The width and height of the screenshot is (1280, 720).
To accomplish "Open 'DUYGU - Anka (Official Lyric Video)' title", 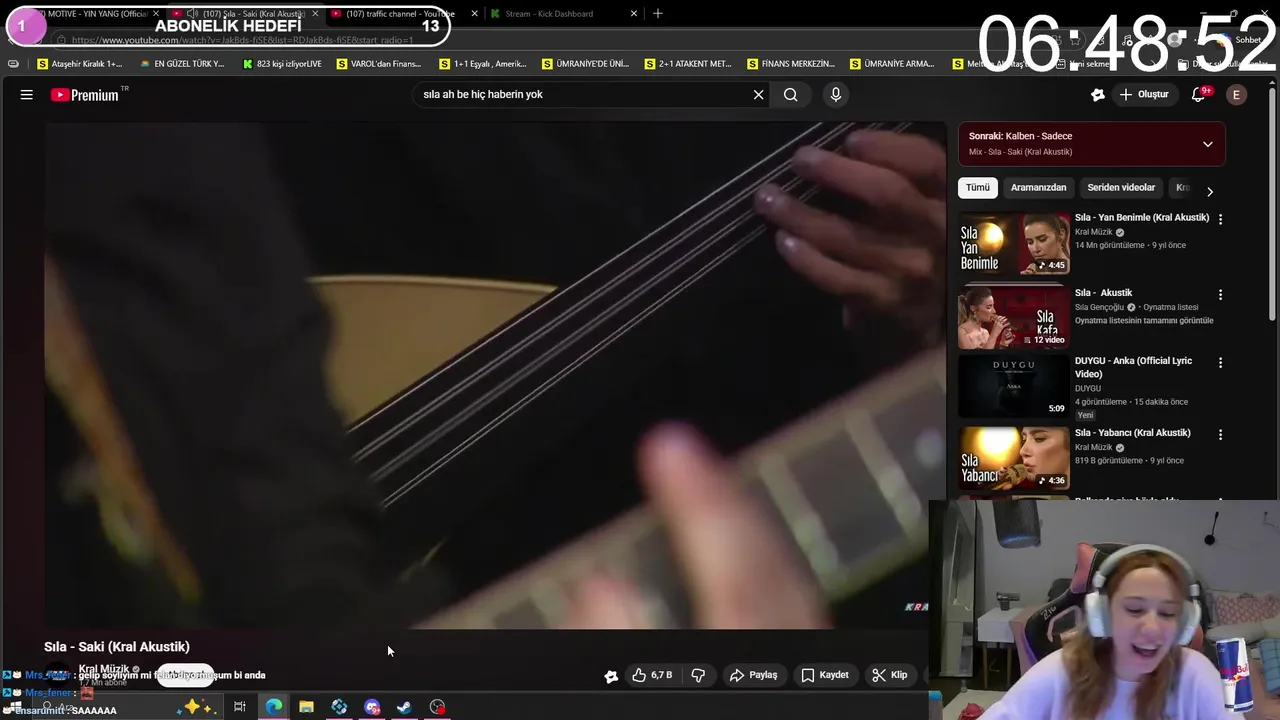I will point(1133,367).
